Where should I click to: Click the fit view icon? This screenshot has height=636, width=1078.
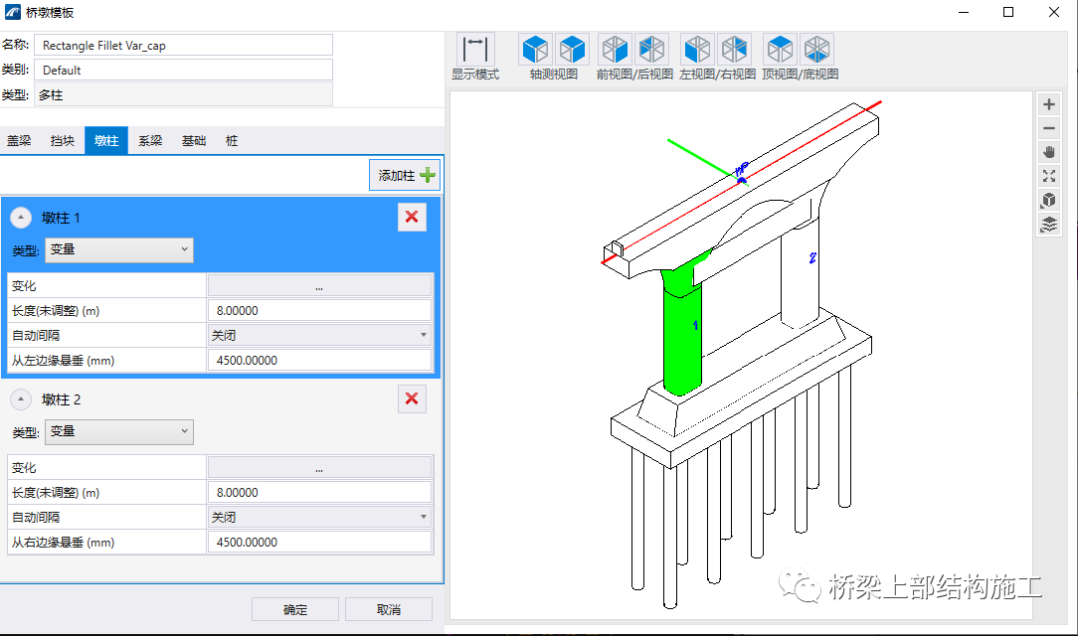coord(1048,177)
